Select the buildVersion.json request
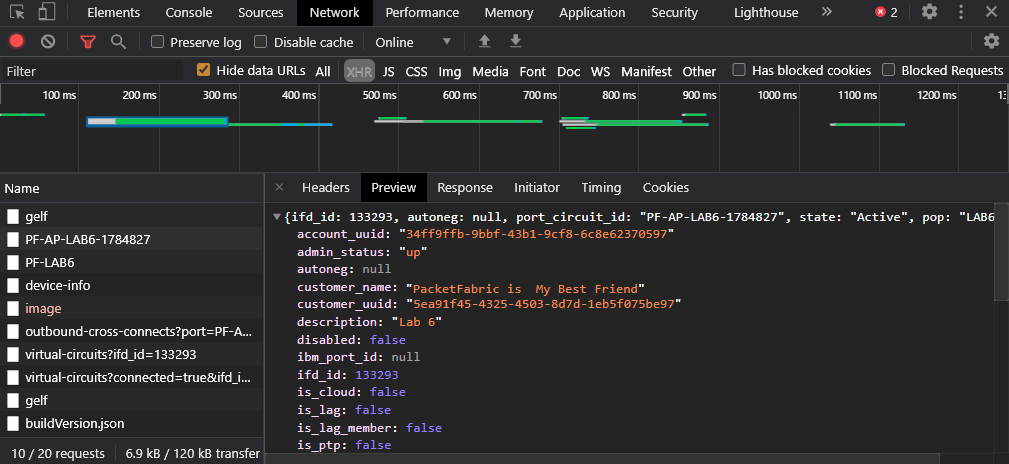This screenshot has height=464, width=1009. pyautogui.click(x=131, y=423)
